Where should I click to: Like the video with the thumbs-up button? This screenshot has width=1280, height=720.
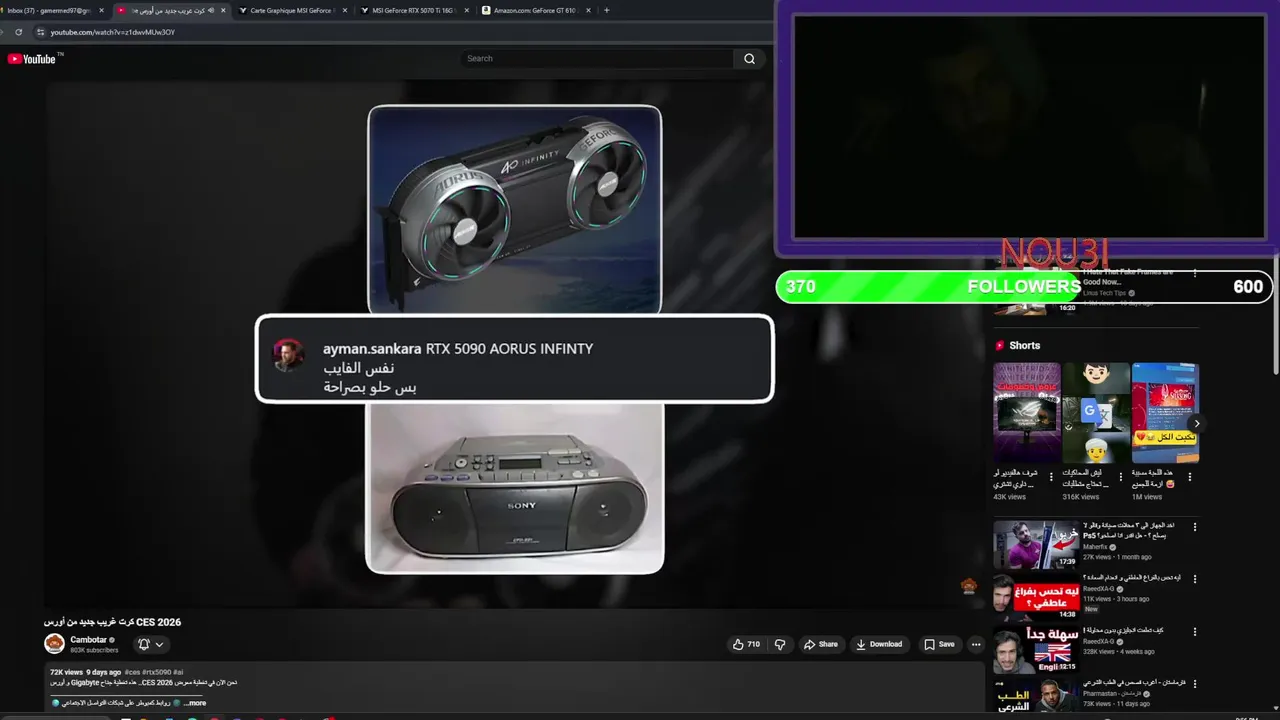coord(745,645)
